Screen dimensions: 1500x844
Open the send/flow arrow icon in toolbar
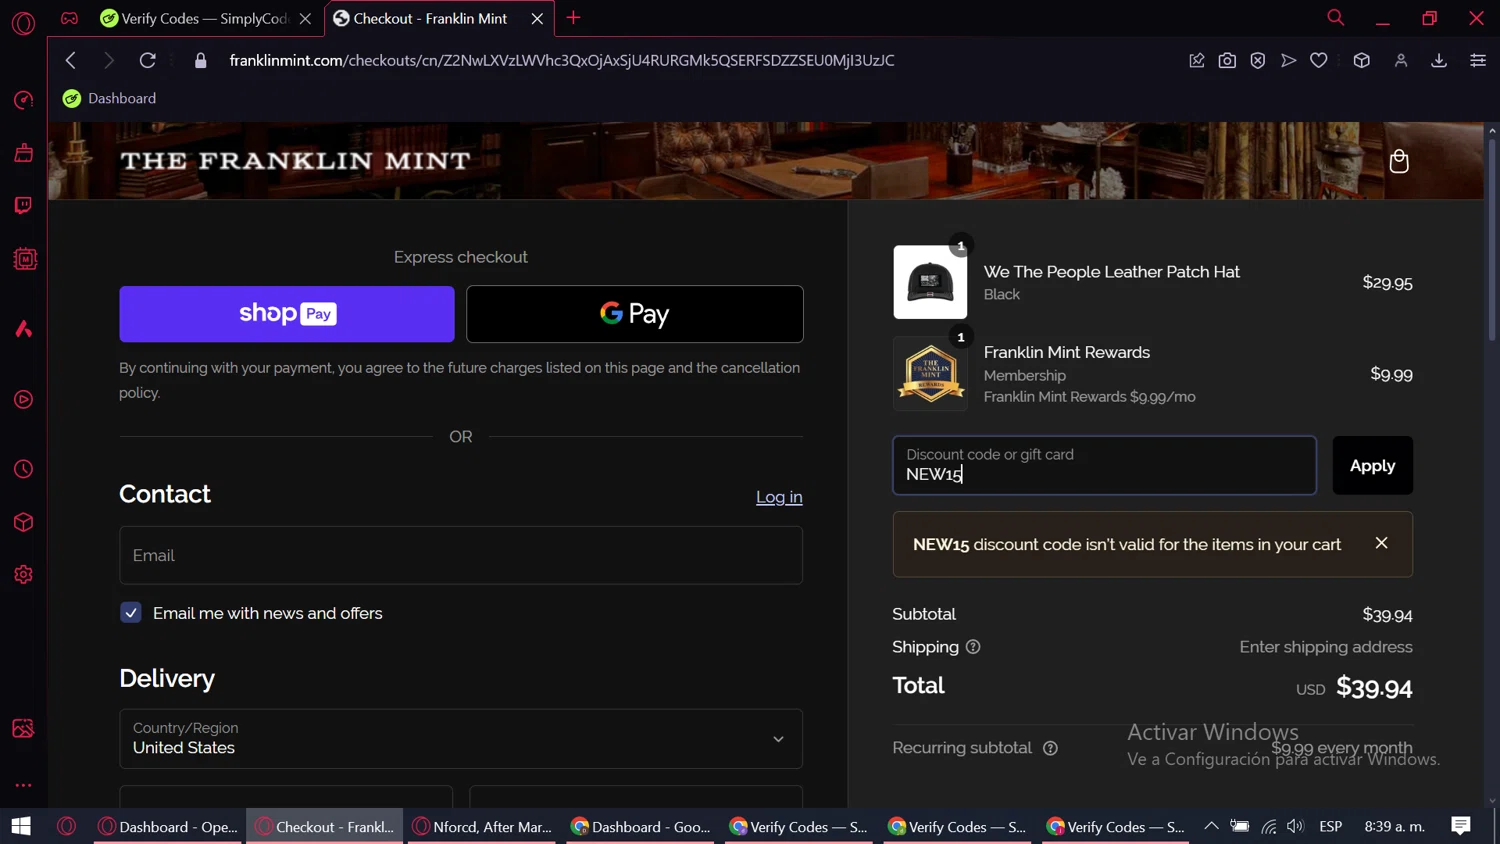tap(1289, 60)
